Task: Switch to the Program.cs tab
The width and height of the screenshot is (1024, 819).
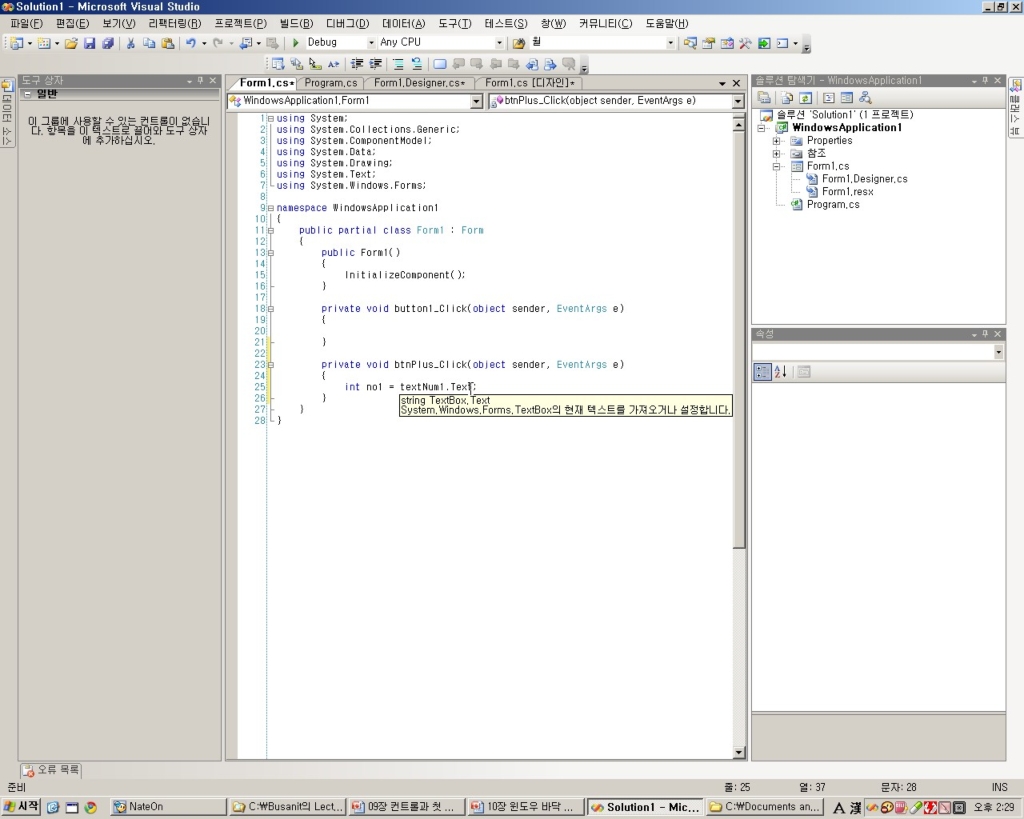Action: 330,83
